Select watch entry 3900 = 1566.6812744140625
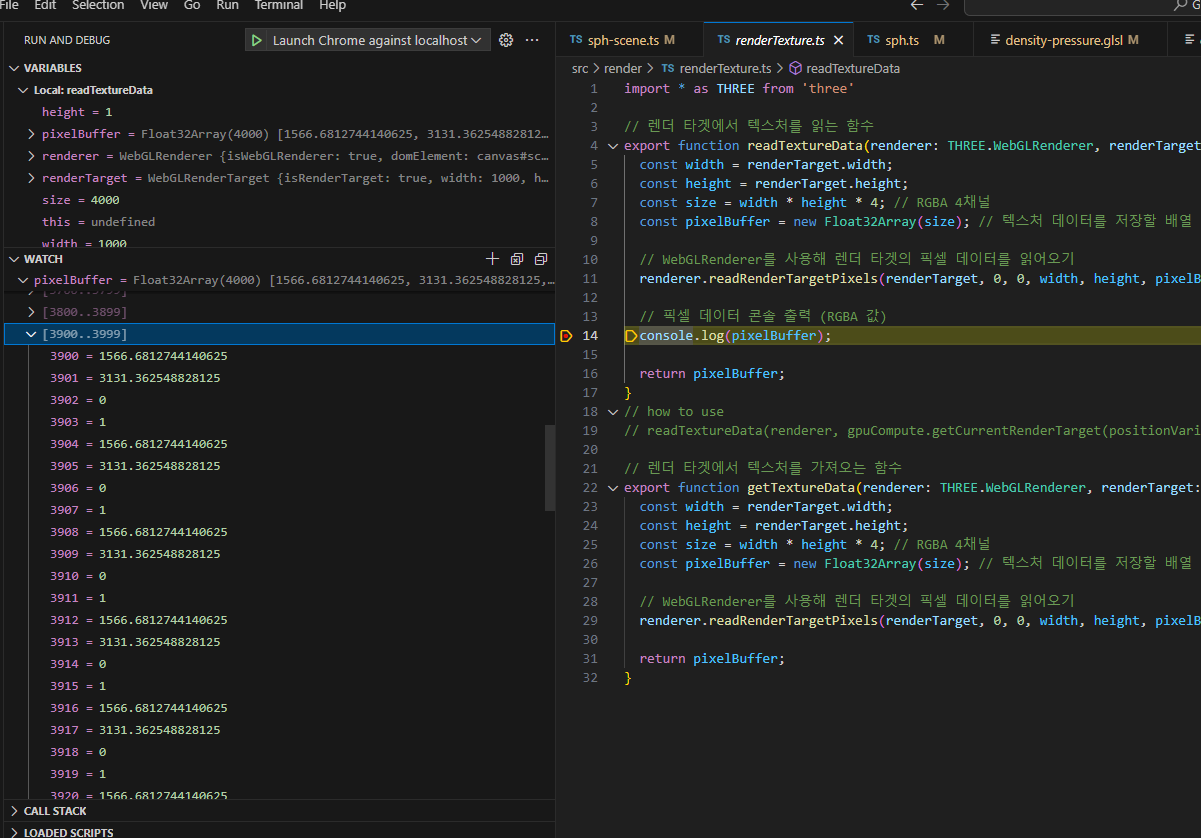 [x=277, y=356]
